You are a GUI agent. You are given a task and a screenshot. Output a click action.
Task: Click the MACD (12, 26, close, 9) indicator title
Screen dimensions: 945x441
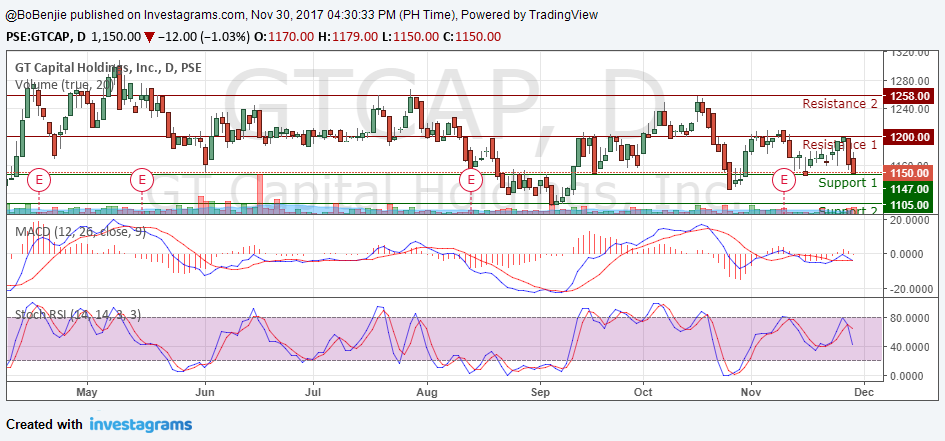(x=78, y=231)
